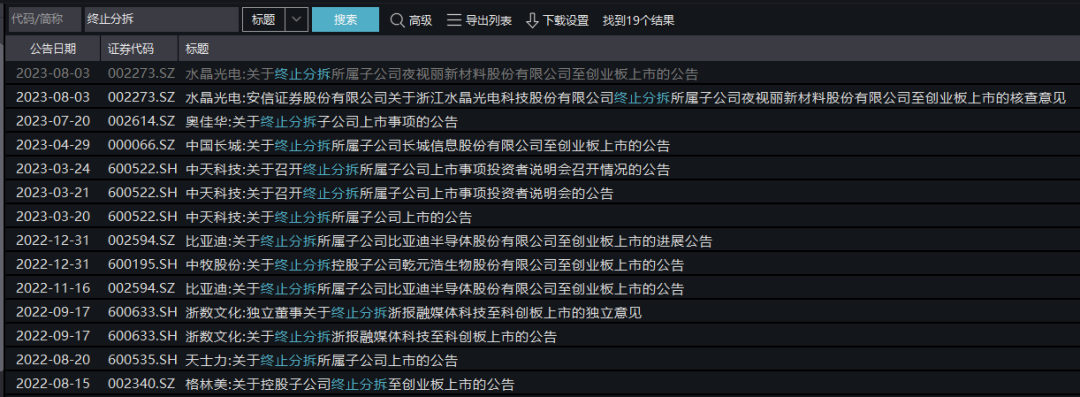The image size is (1080, 397).
Task: Open 中天科技 关于终止分拆所属子公司上市的公告
Action: coord(329,217)
